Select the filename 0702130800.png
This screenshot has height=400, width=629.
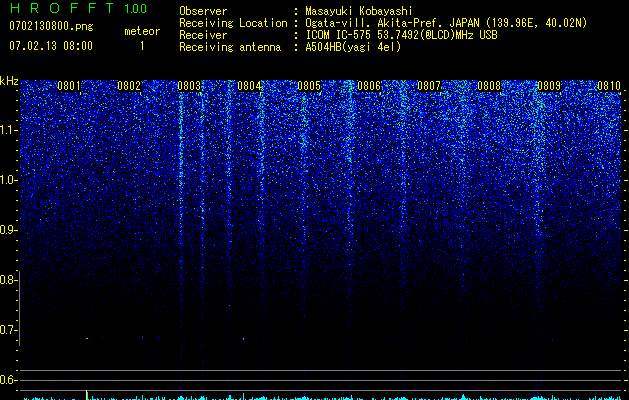point(51,26)
